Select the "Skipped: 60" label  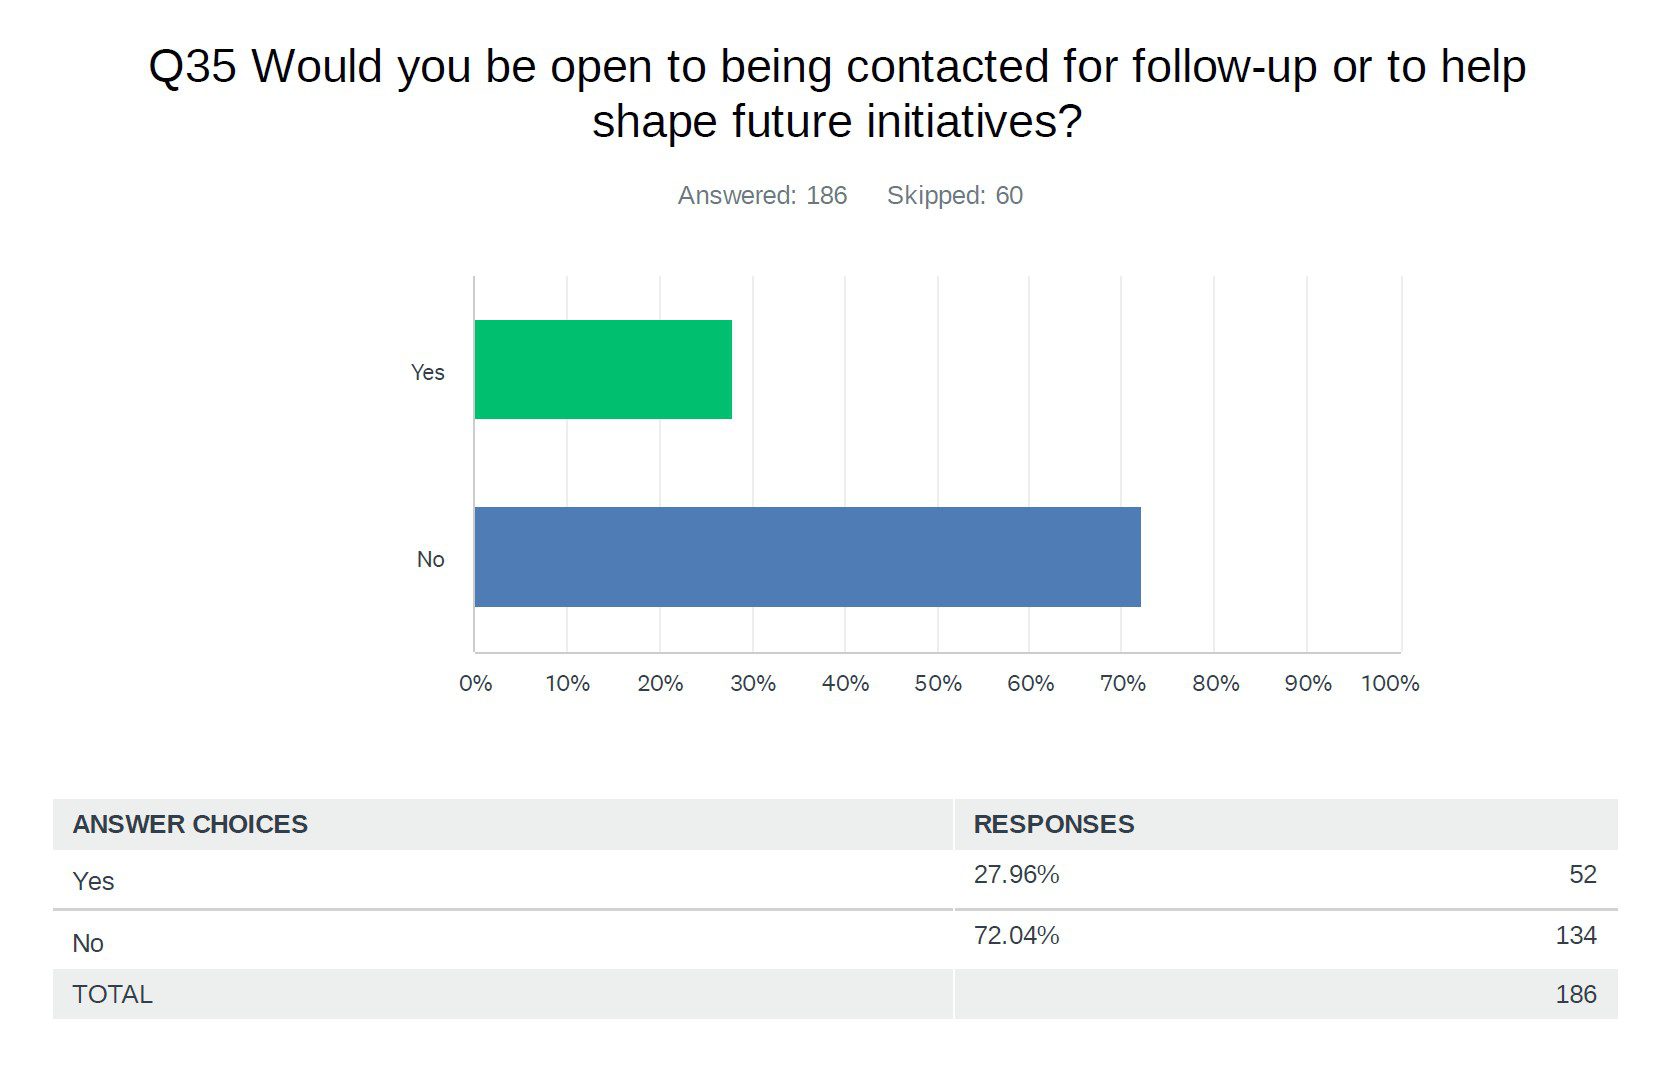pos(954,195)
